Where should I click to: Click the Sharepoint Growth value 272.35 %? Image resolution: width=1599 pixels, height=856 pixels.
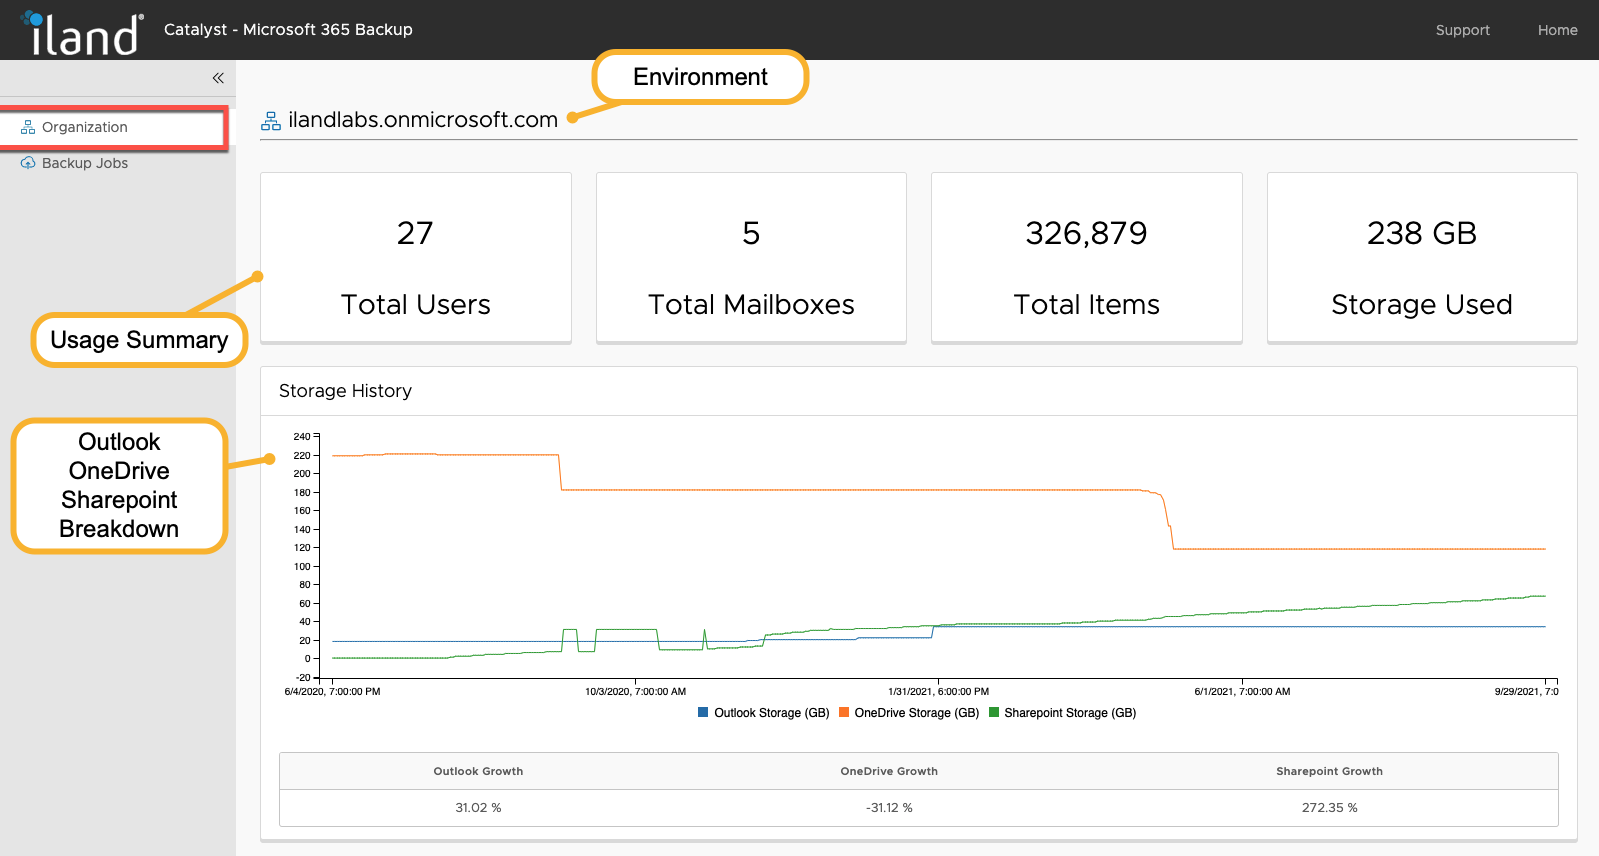tap(1329, 808)
